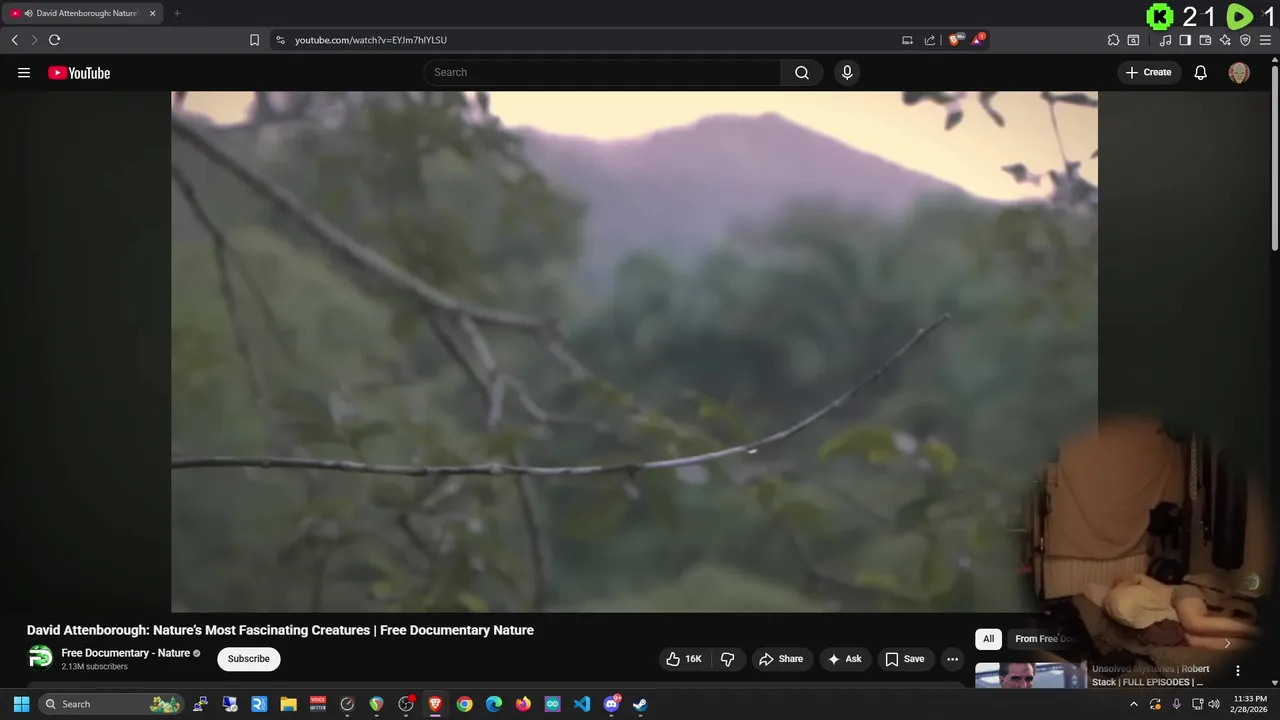Dislike the video with thumbs down
Screen dimensions: 1280x720
click(728, 659)
